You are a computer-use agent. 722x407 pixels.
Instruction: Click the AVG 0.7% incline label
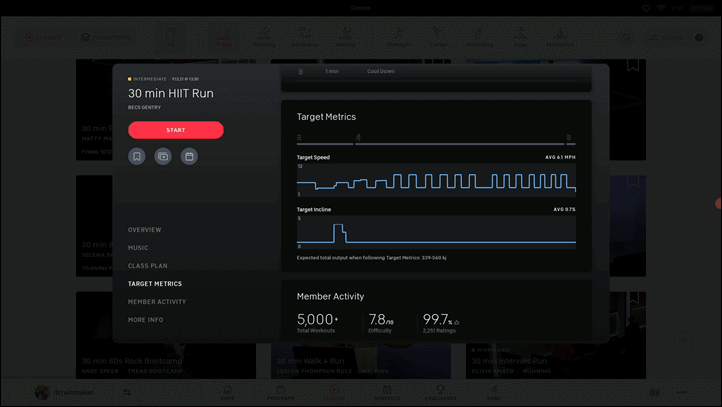[x=565, y=209]
